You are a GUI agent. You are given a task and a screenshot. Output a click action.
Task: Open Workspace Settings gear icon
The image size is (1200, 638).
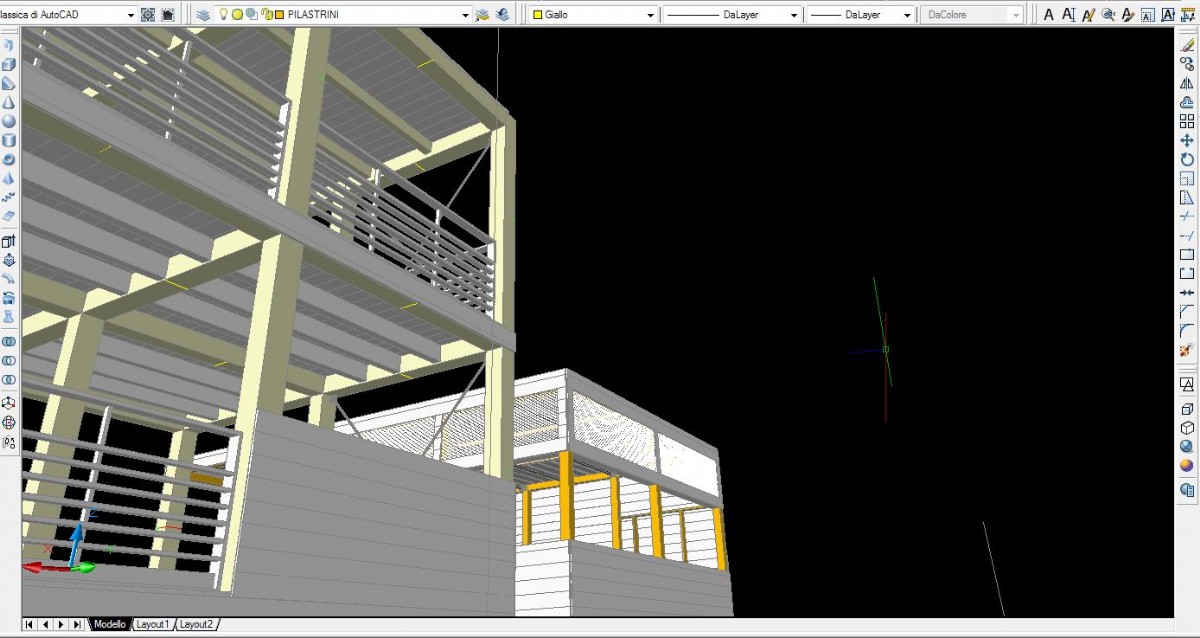click(148, 15)
